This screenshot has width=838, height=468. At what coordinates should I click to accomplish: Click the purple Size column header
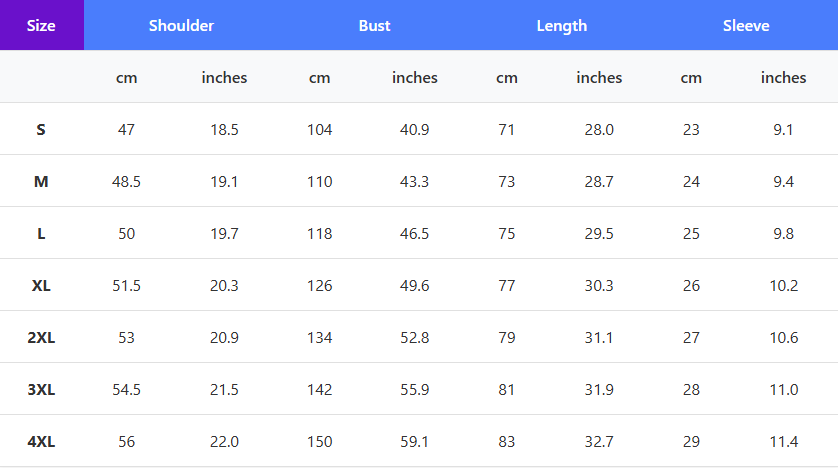[41, 25]
